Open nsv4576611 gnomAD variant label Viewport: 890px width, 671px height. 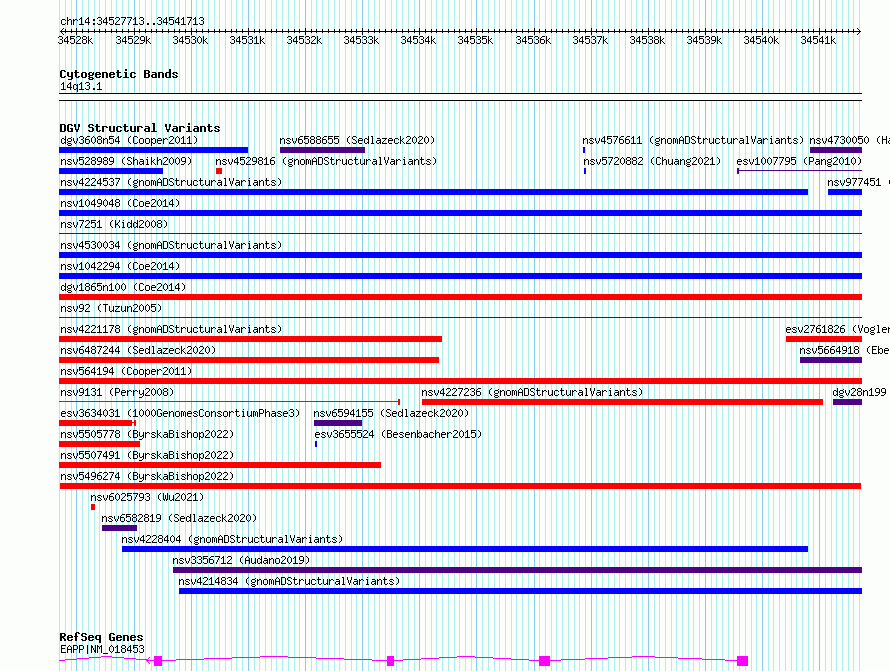693,140
